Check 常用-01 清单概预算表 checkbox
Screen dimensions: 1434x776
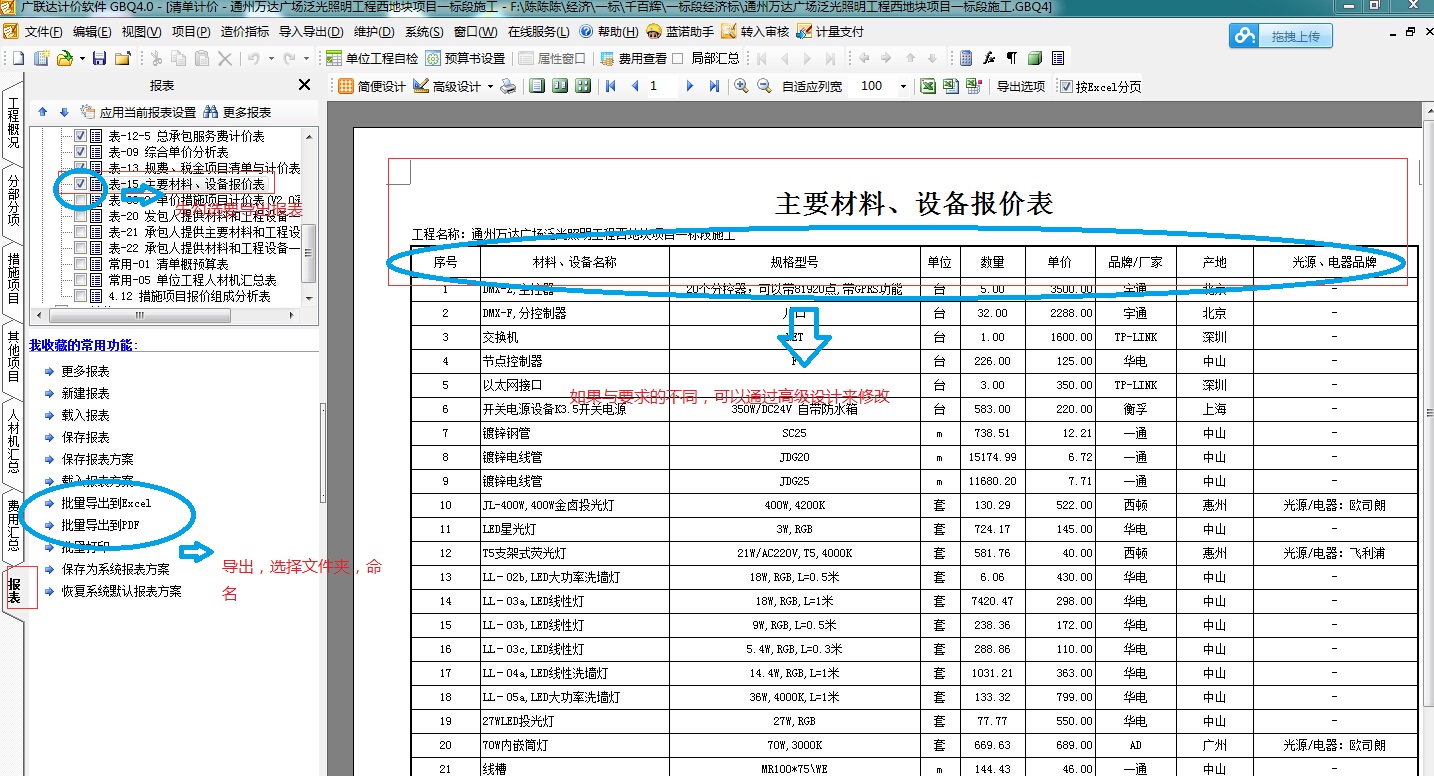pos(81,264)
